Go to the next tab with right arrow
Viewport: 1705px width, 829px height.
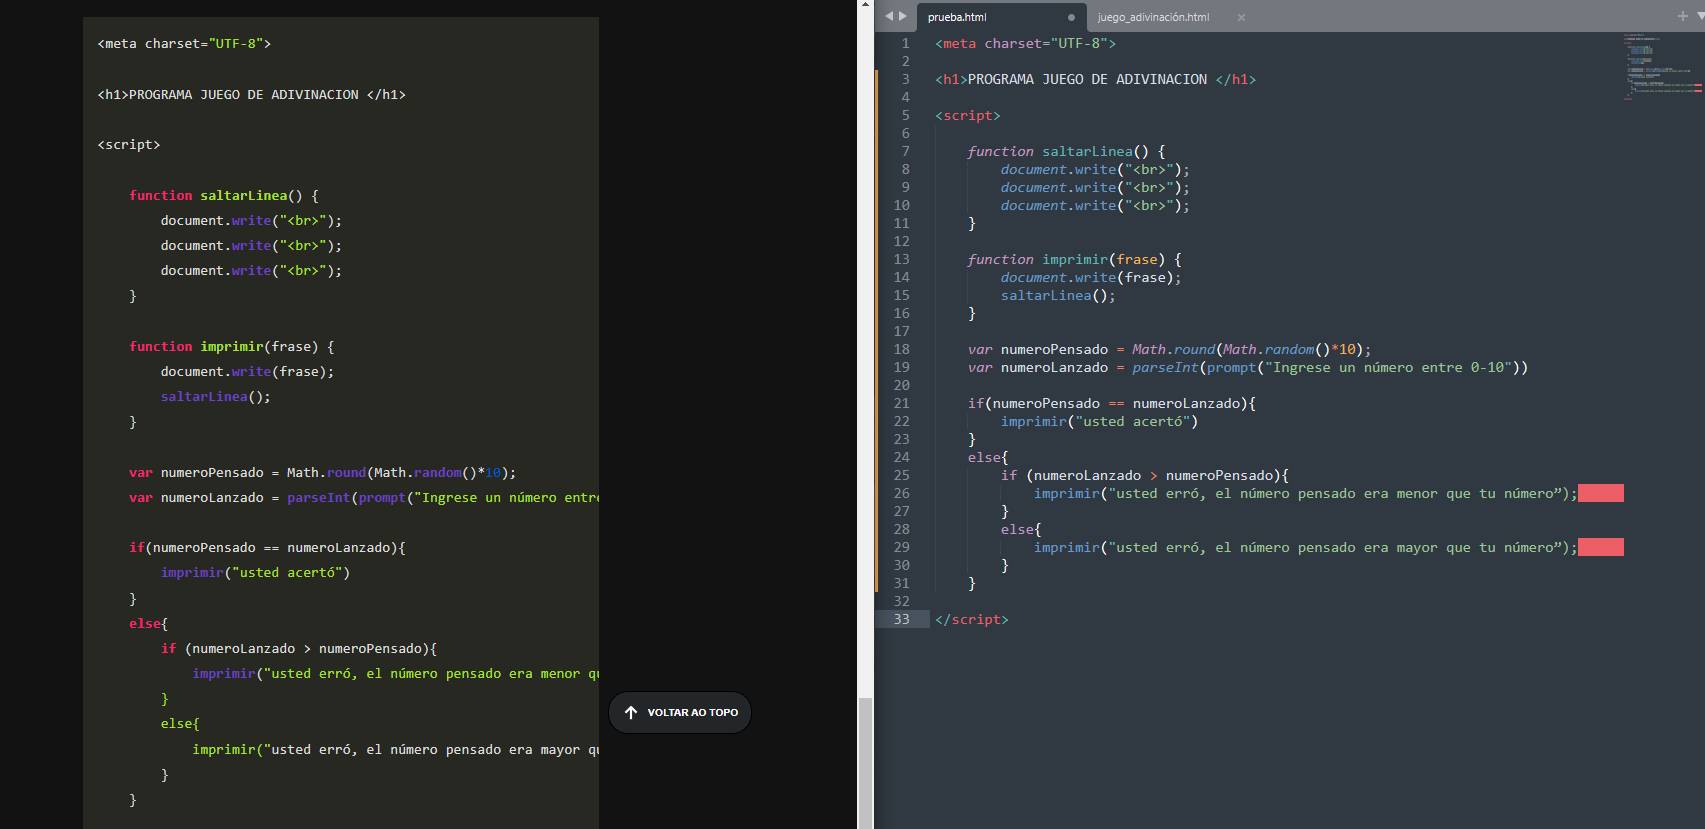903,16
